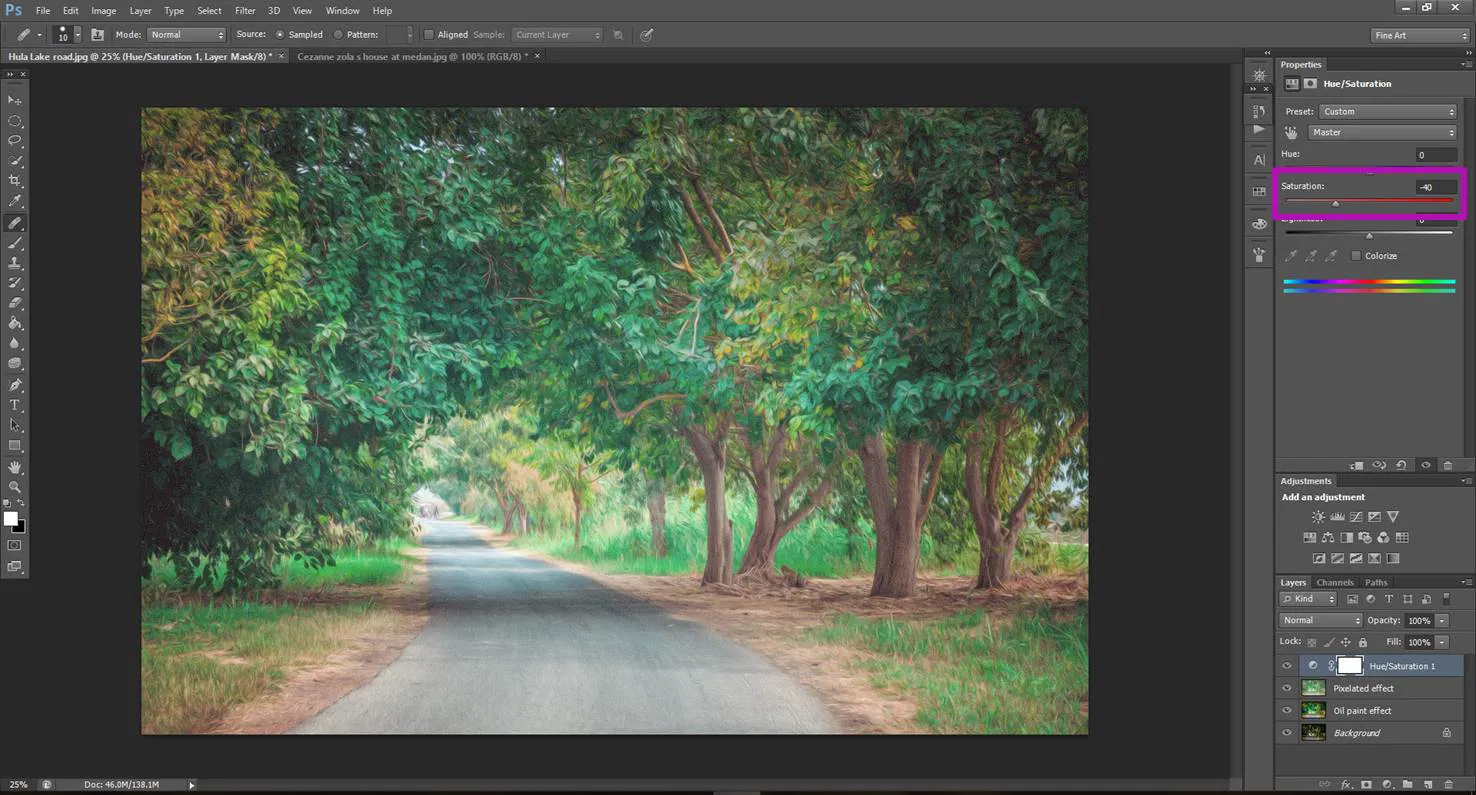Click the delete layer trash icon

tap(1448, 785)
